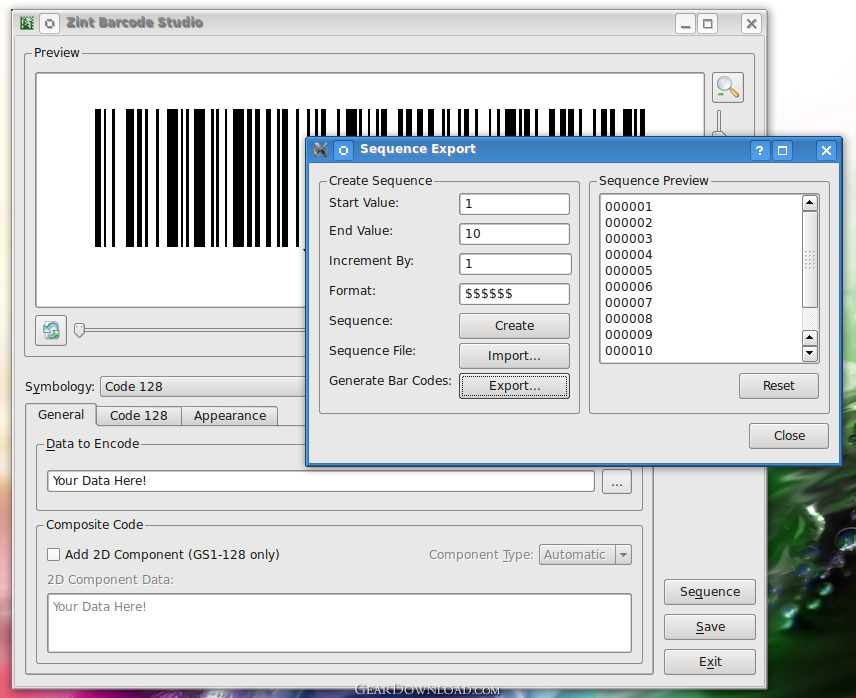The image size is (856, 698).
Task: Select 000004 in the sequence preview
Action: point(628,255)
